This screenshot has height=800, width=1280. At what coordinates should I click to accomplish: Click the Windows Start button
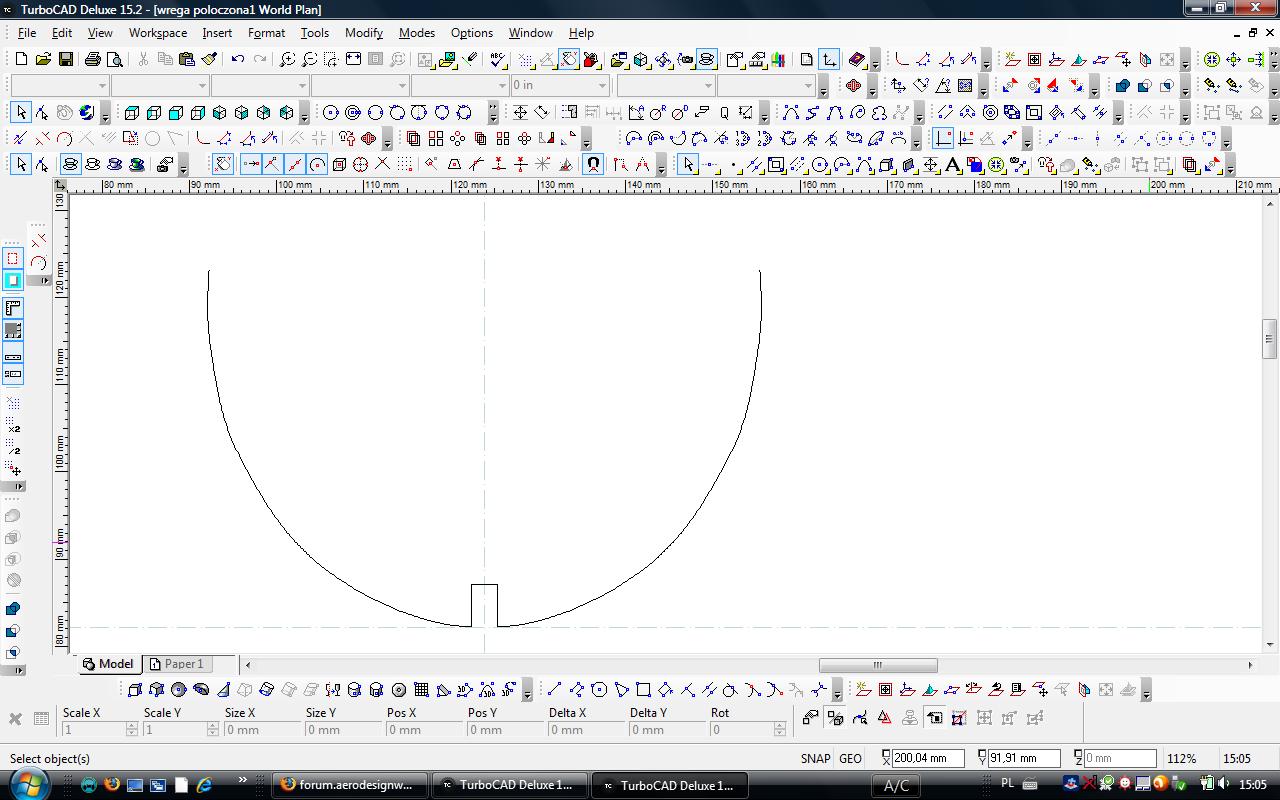tap(28, 783)
